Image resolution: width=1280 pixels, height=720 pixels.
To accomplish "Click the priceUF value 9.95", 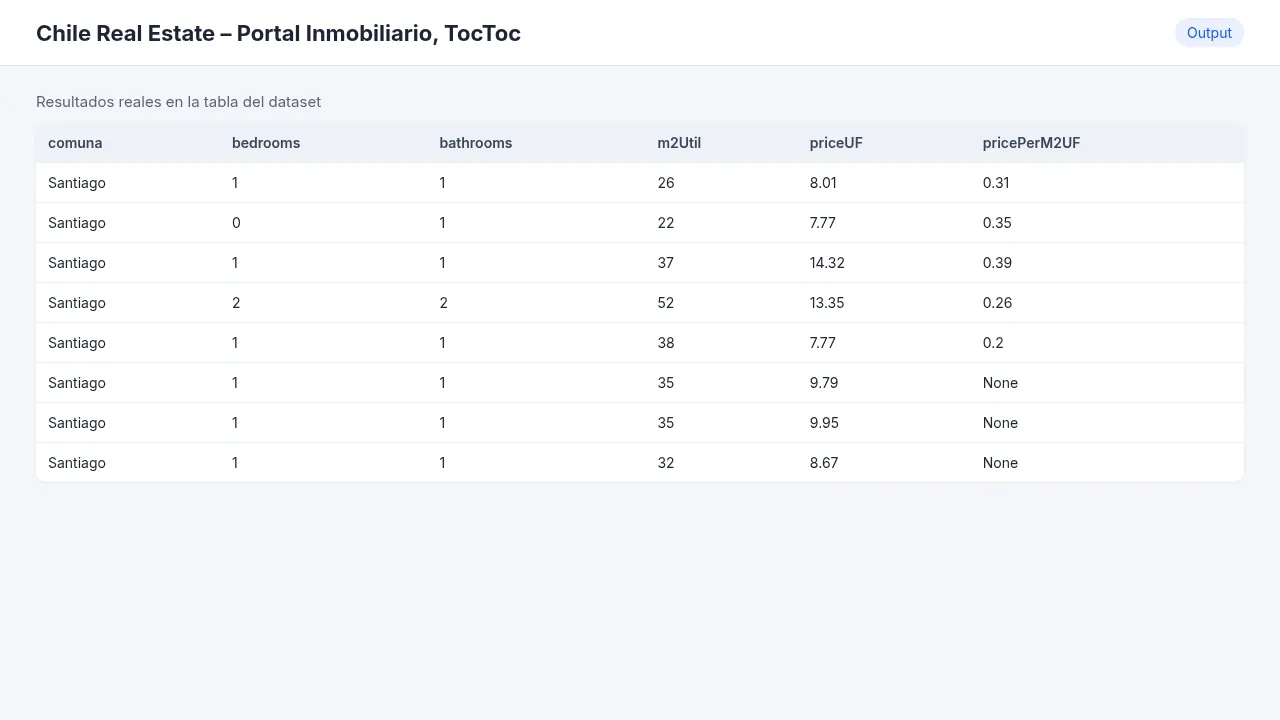I will (x=824, y=423).
